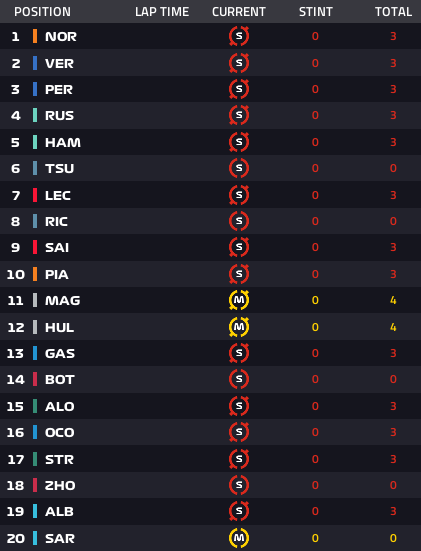Select the CURRENT column header
This screenshot has width=421, height=551.
(239, 12)
